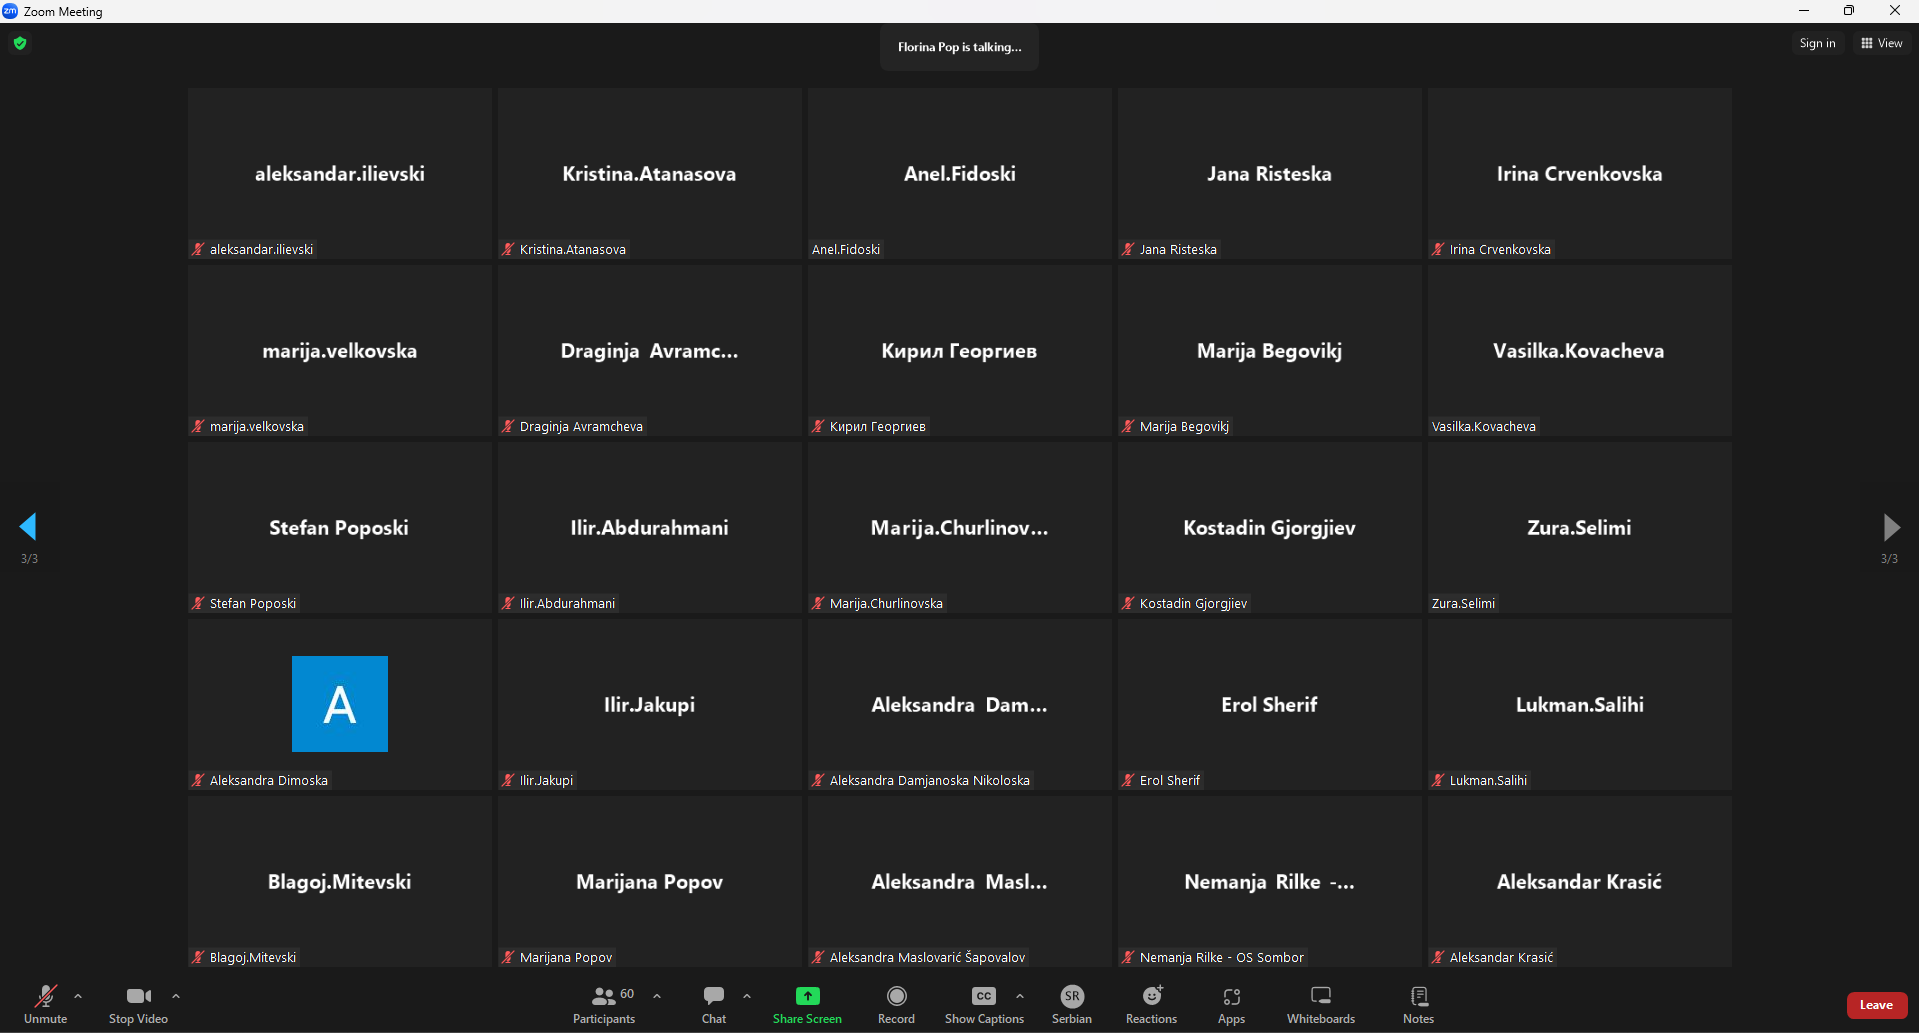The width and height of the screenshot is (1919, 1033).
Task: Click the Zoom Meeting title bar icon
Action: click(10, 11)
